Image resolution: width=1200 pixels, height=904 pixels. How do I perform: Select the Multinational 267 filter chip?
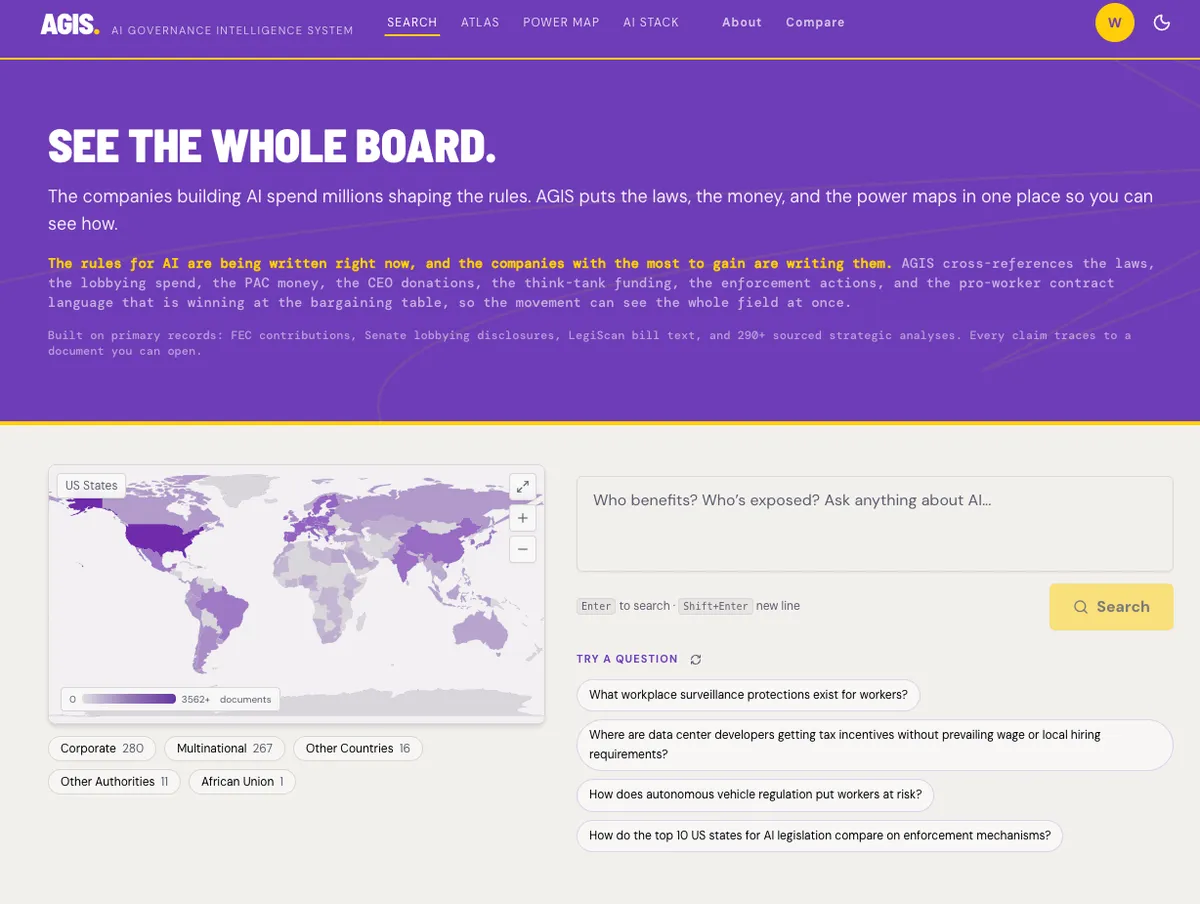pos(225,748)
